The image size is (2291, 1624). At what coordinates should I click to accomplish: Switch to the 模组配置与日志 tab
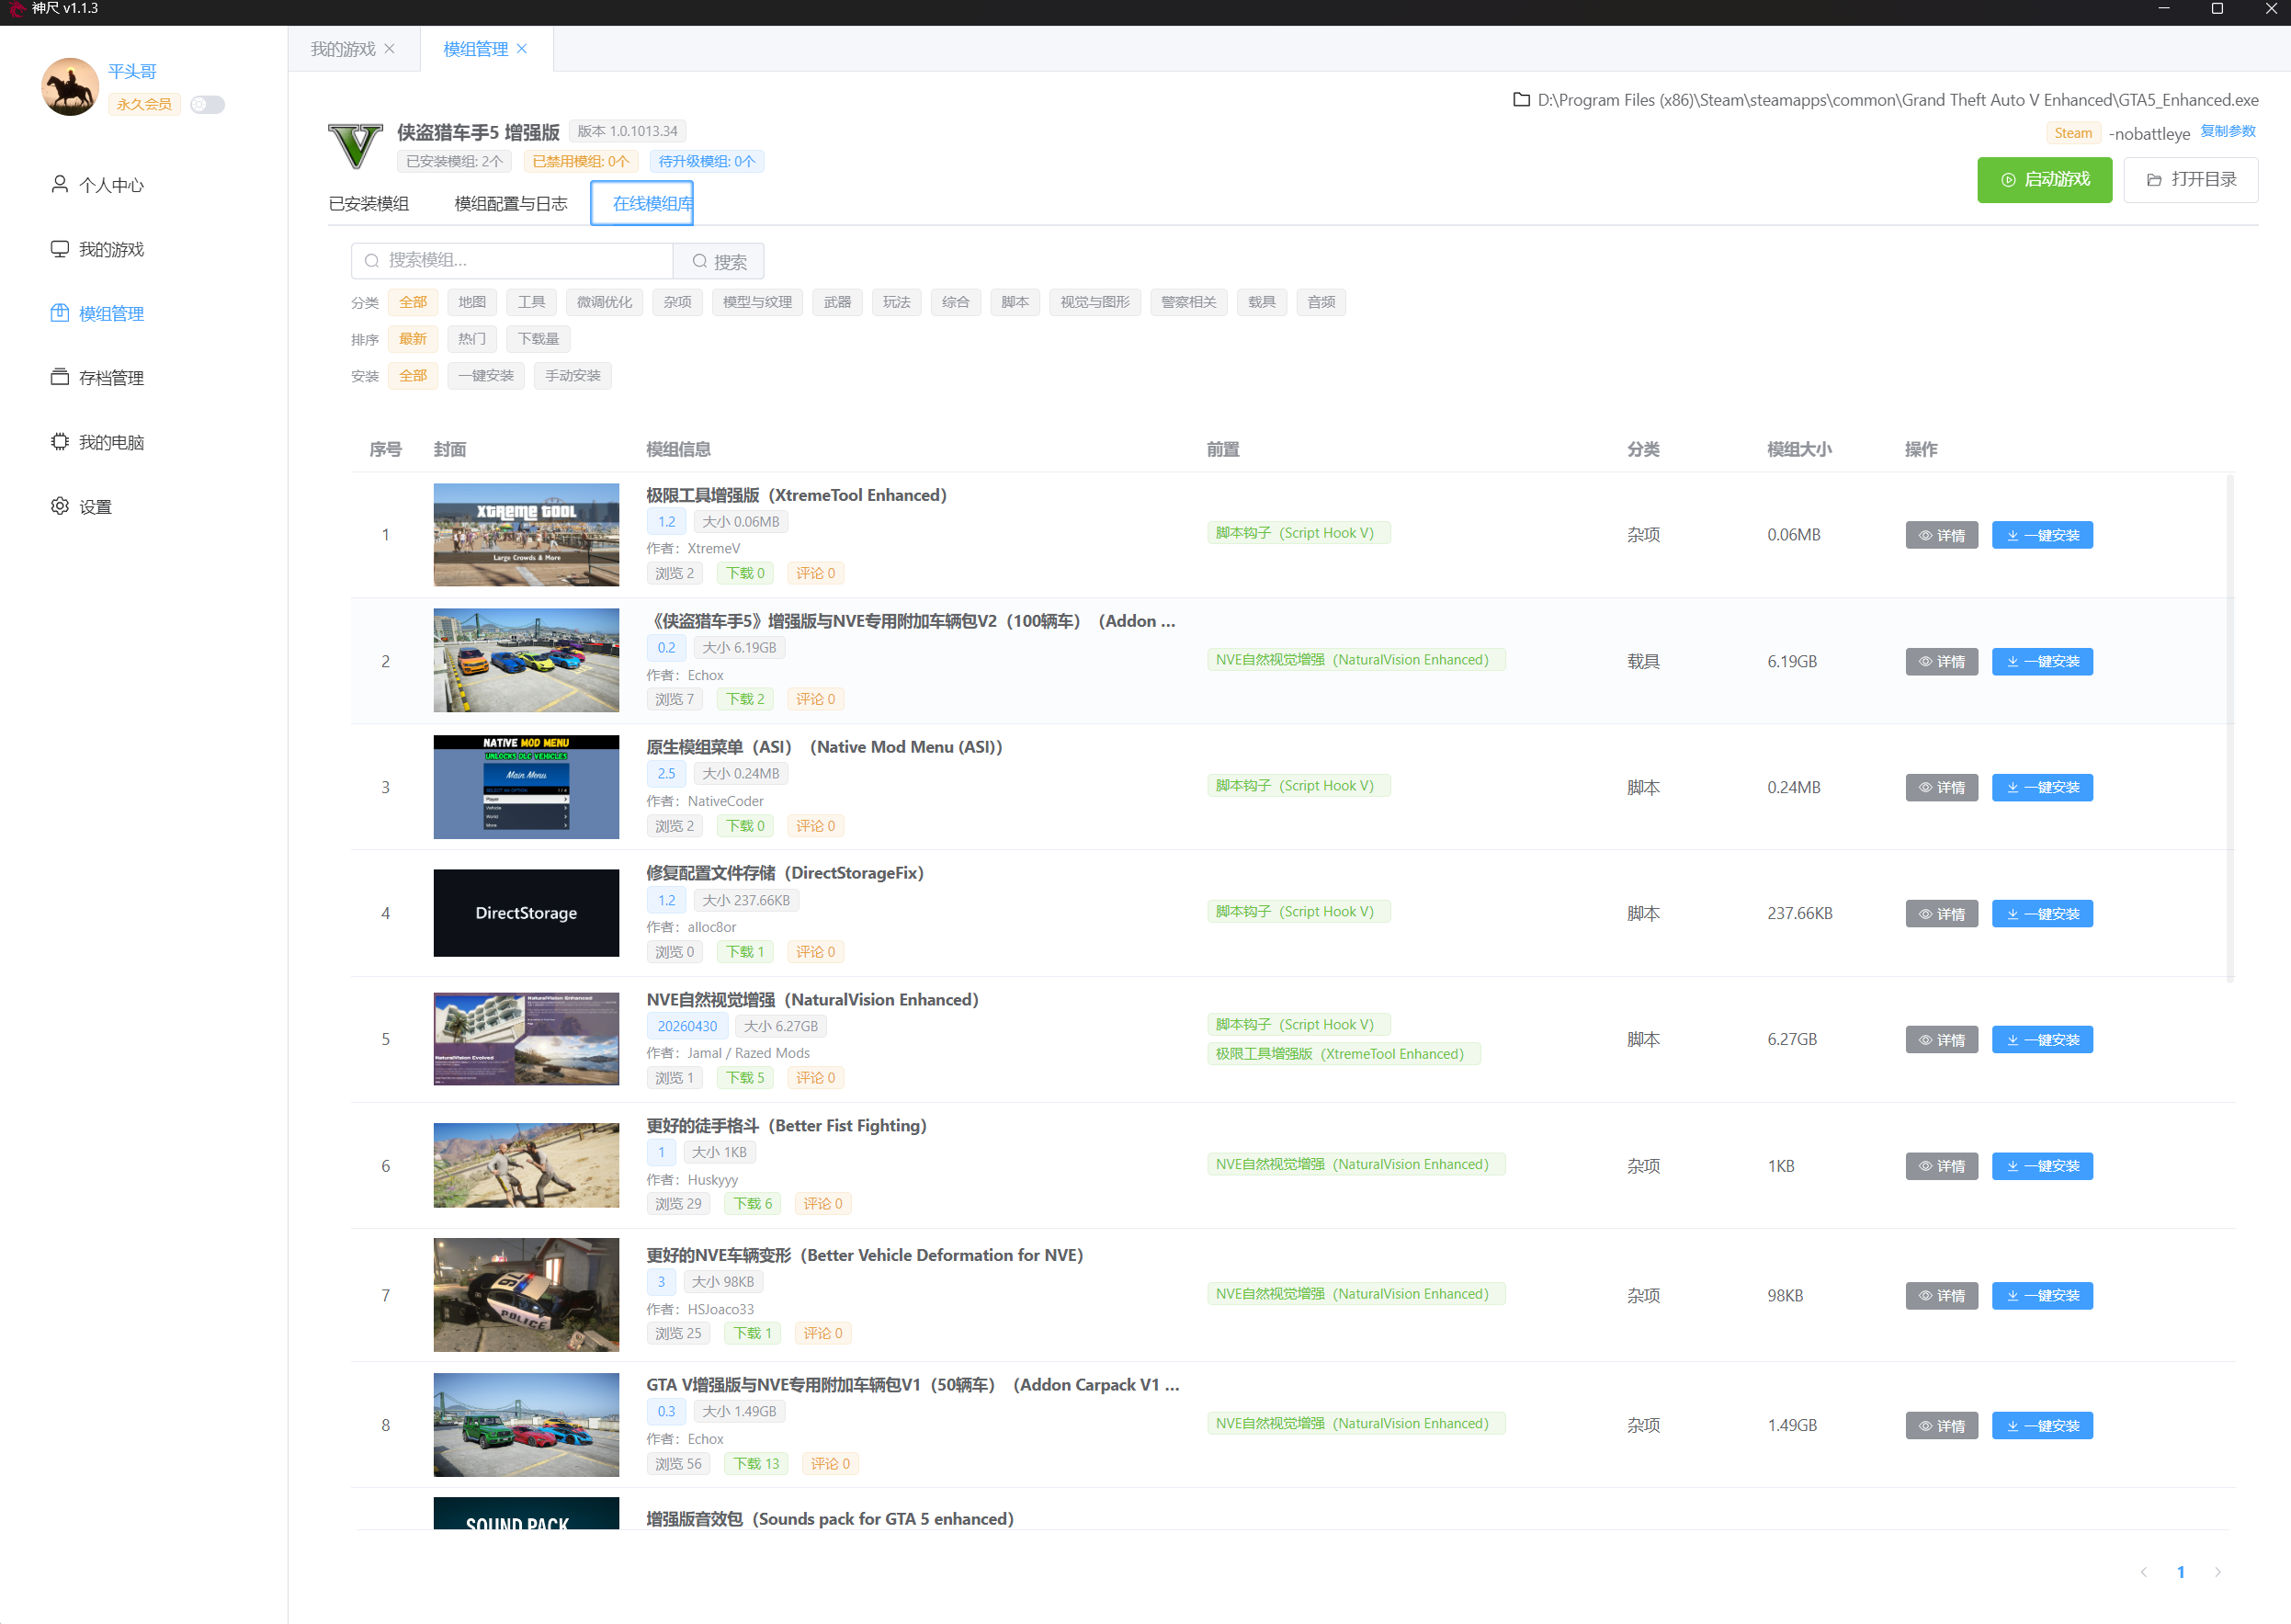click(511, 203)
